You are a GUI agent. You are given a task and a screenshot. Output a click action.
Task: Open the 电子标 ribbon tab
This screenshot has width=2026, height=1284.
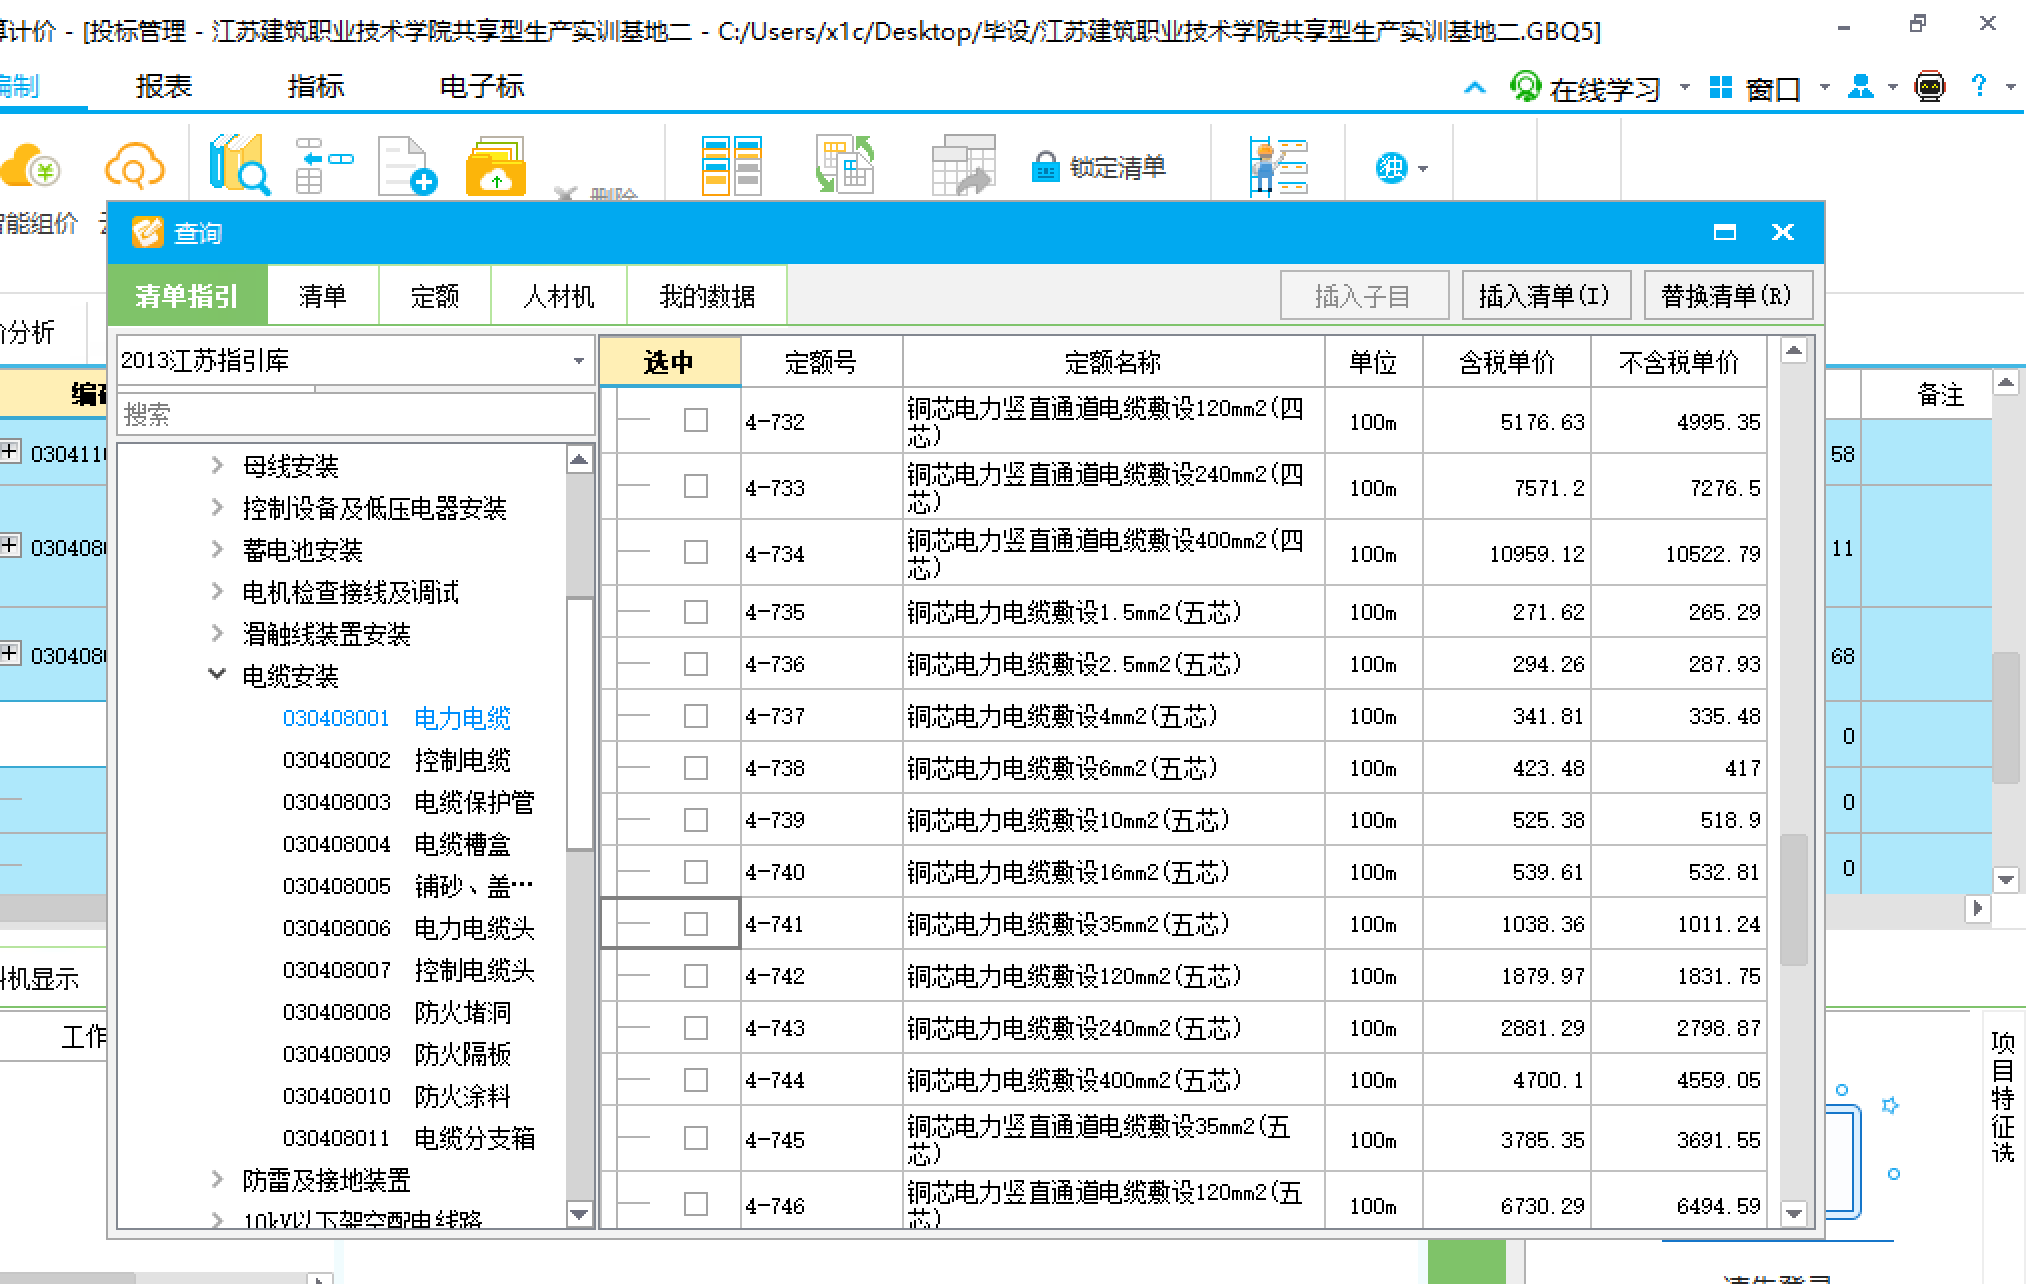click(482, 87)
